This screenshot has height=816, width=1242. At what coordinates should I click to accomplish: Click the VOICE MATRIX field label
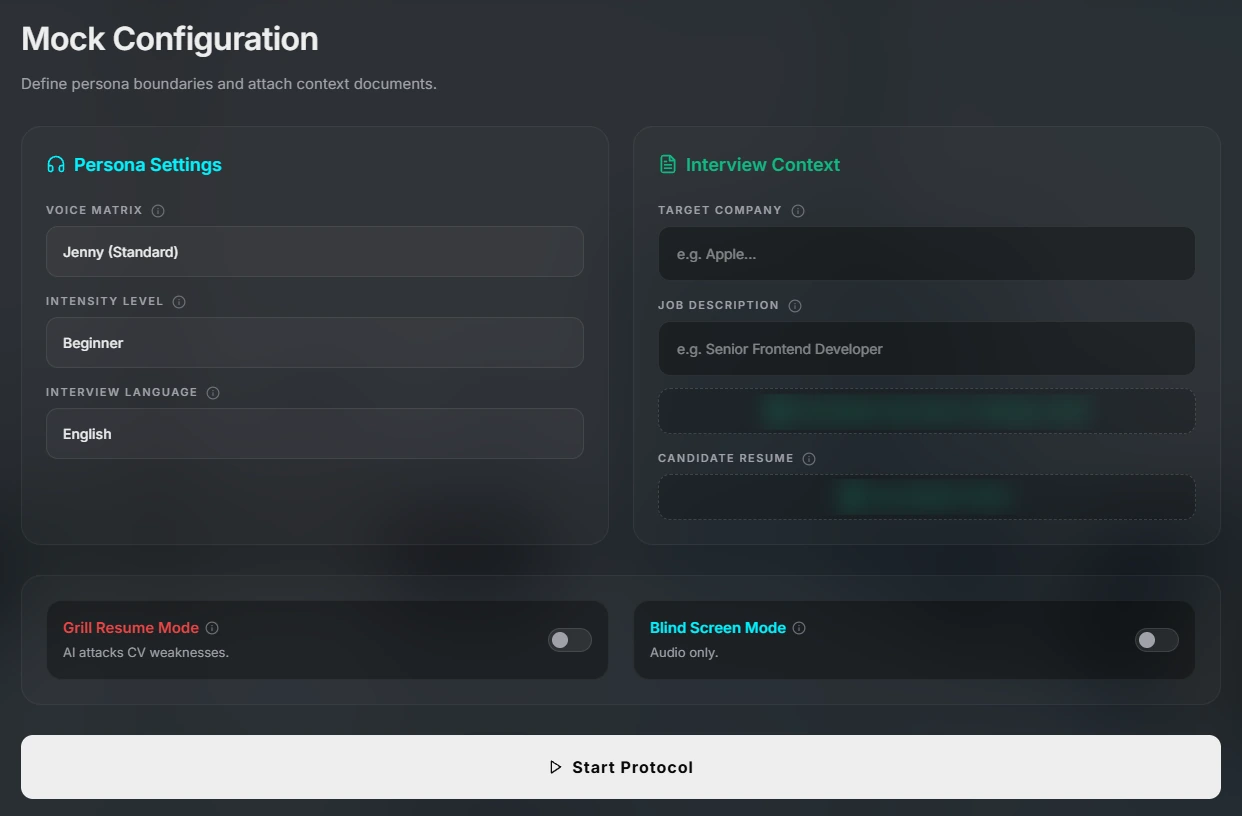tap(94, 211)
